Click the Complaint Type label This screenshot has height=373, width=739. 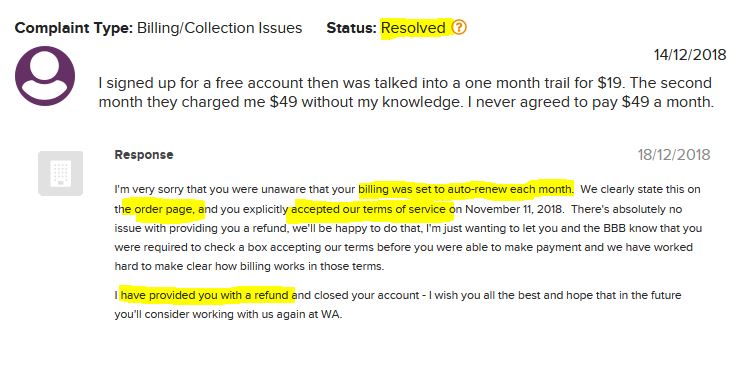(x=74, y=28)
